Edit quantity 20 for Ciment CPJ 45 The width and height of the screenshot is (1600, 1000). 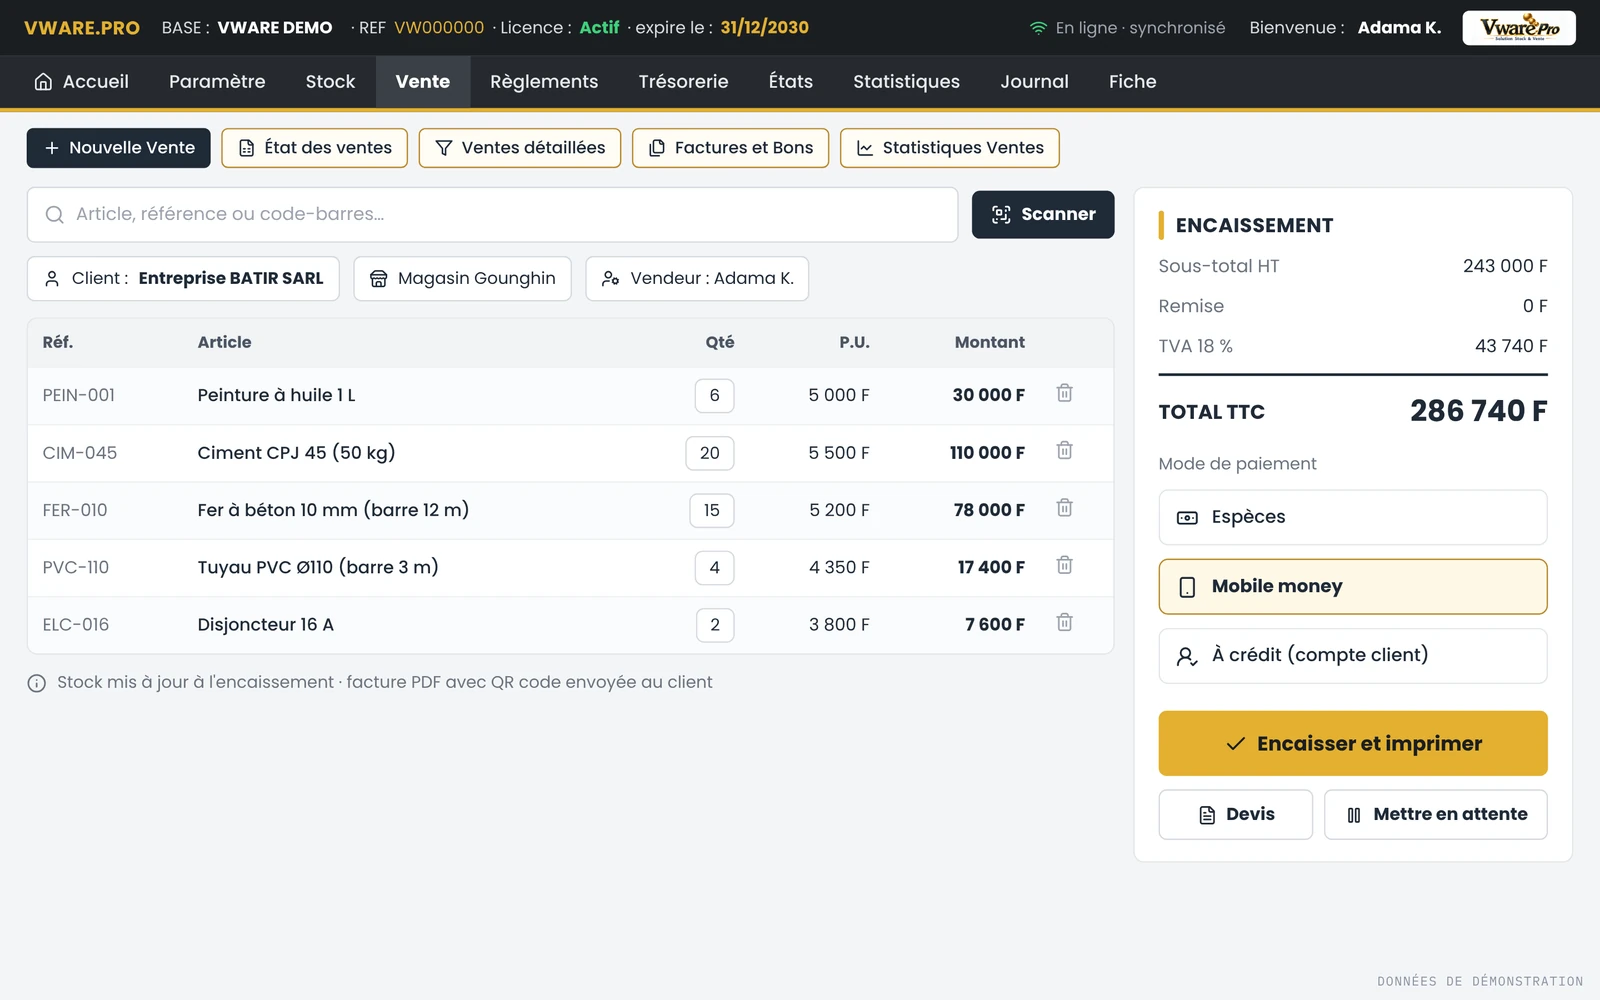point(710,453)
